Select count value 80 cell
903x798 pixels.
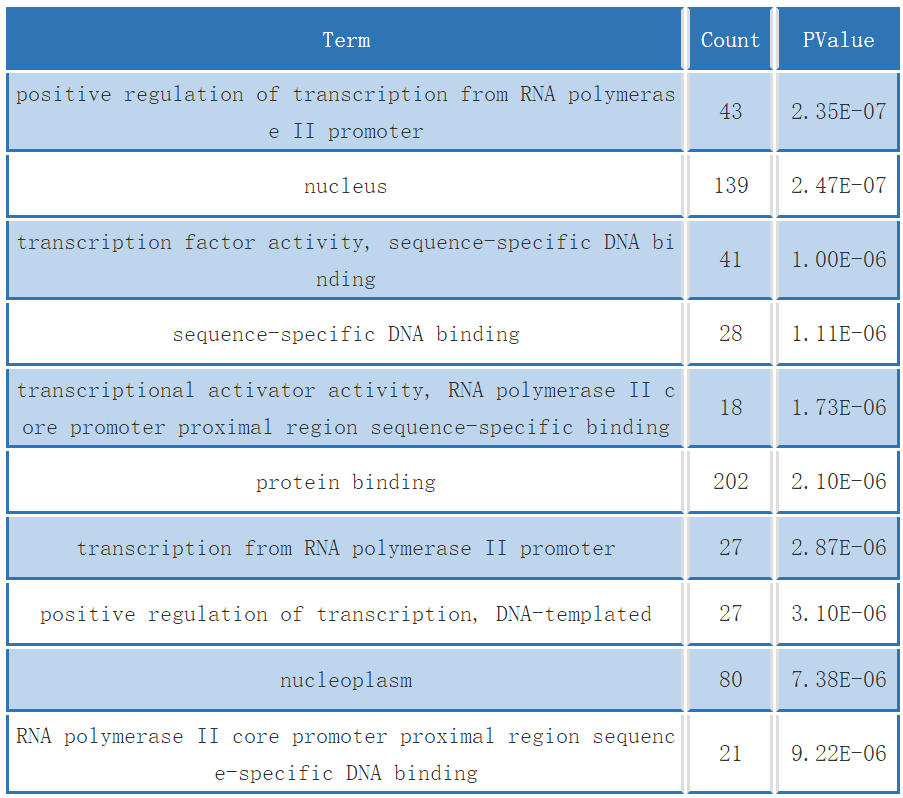pyautogui.click(x=730, y=679)
